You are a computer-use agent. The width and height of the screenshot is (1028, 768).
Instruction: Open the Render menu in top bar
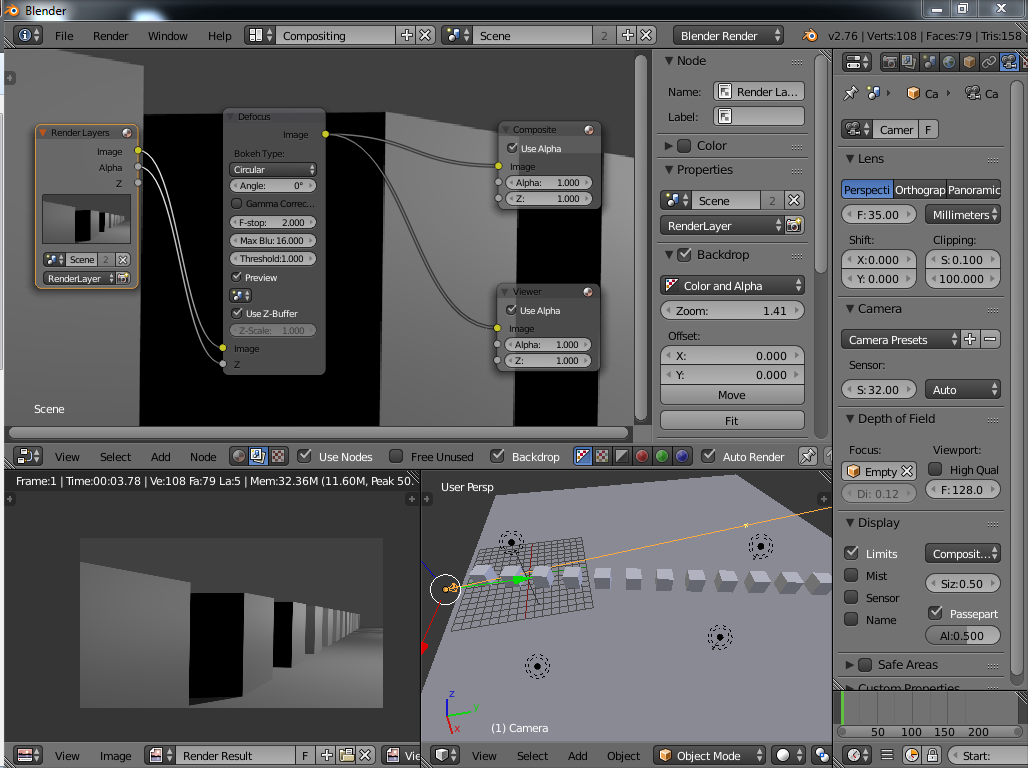(110, 36)
